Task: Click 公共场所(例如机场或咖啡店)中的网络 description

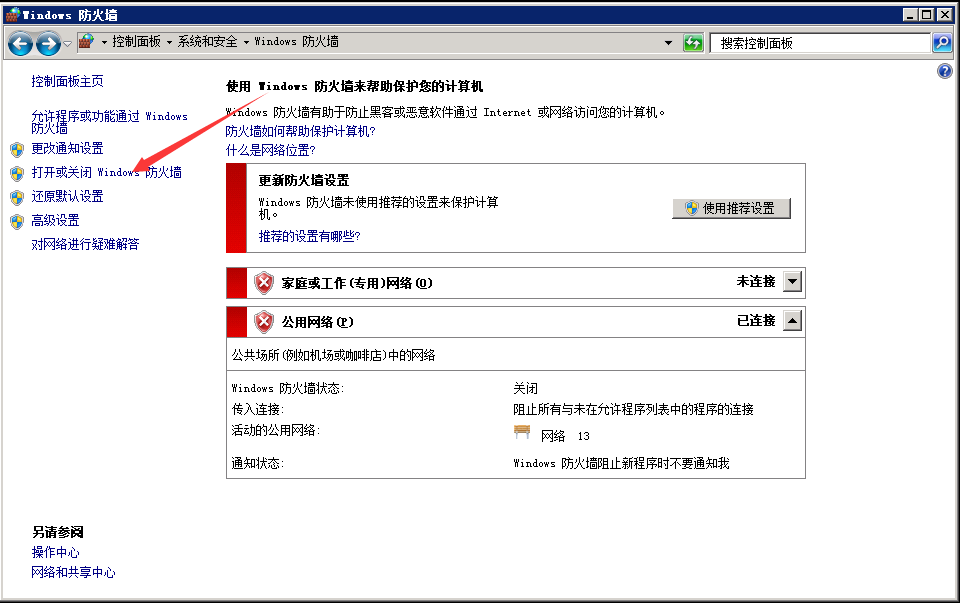Action: (x=333, y=355)
